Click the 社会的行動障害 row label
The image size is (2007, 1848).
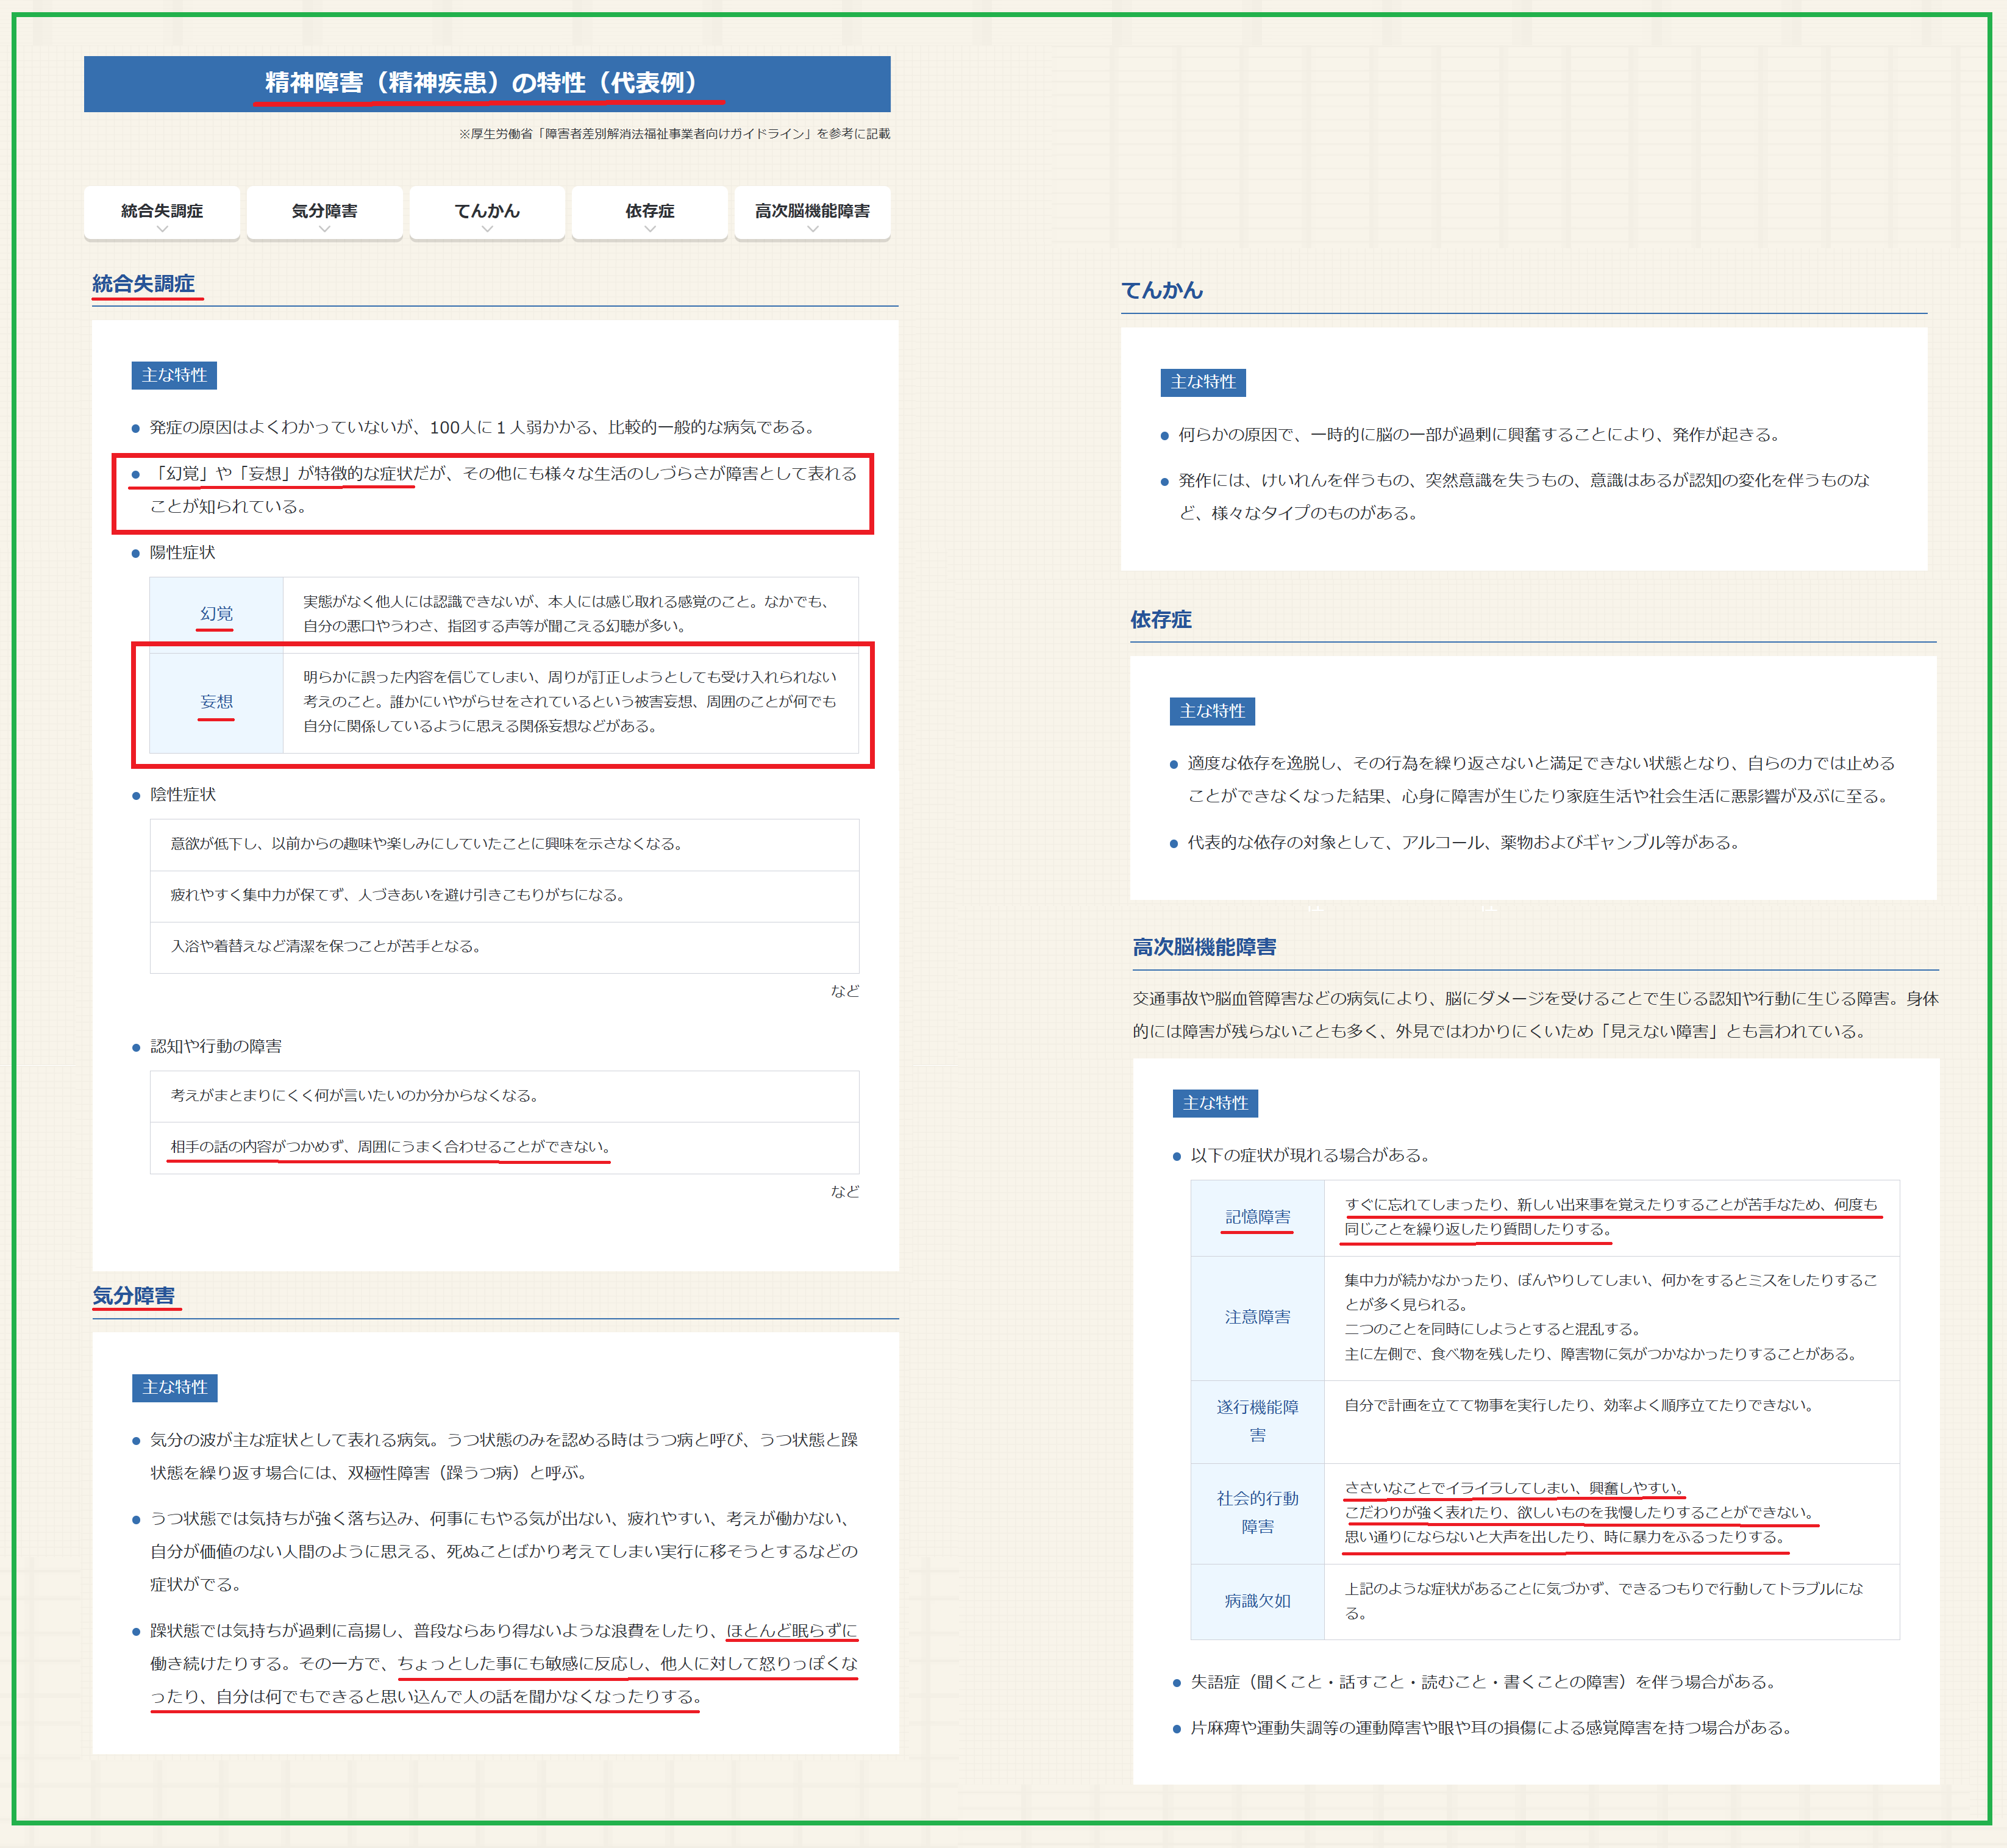pos(1257,1512)
